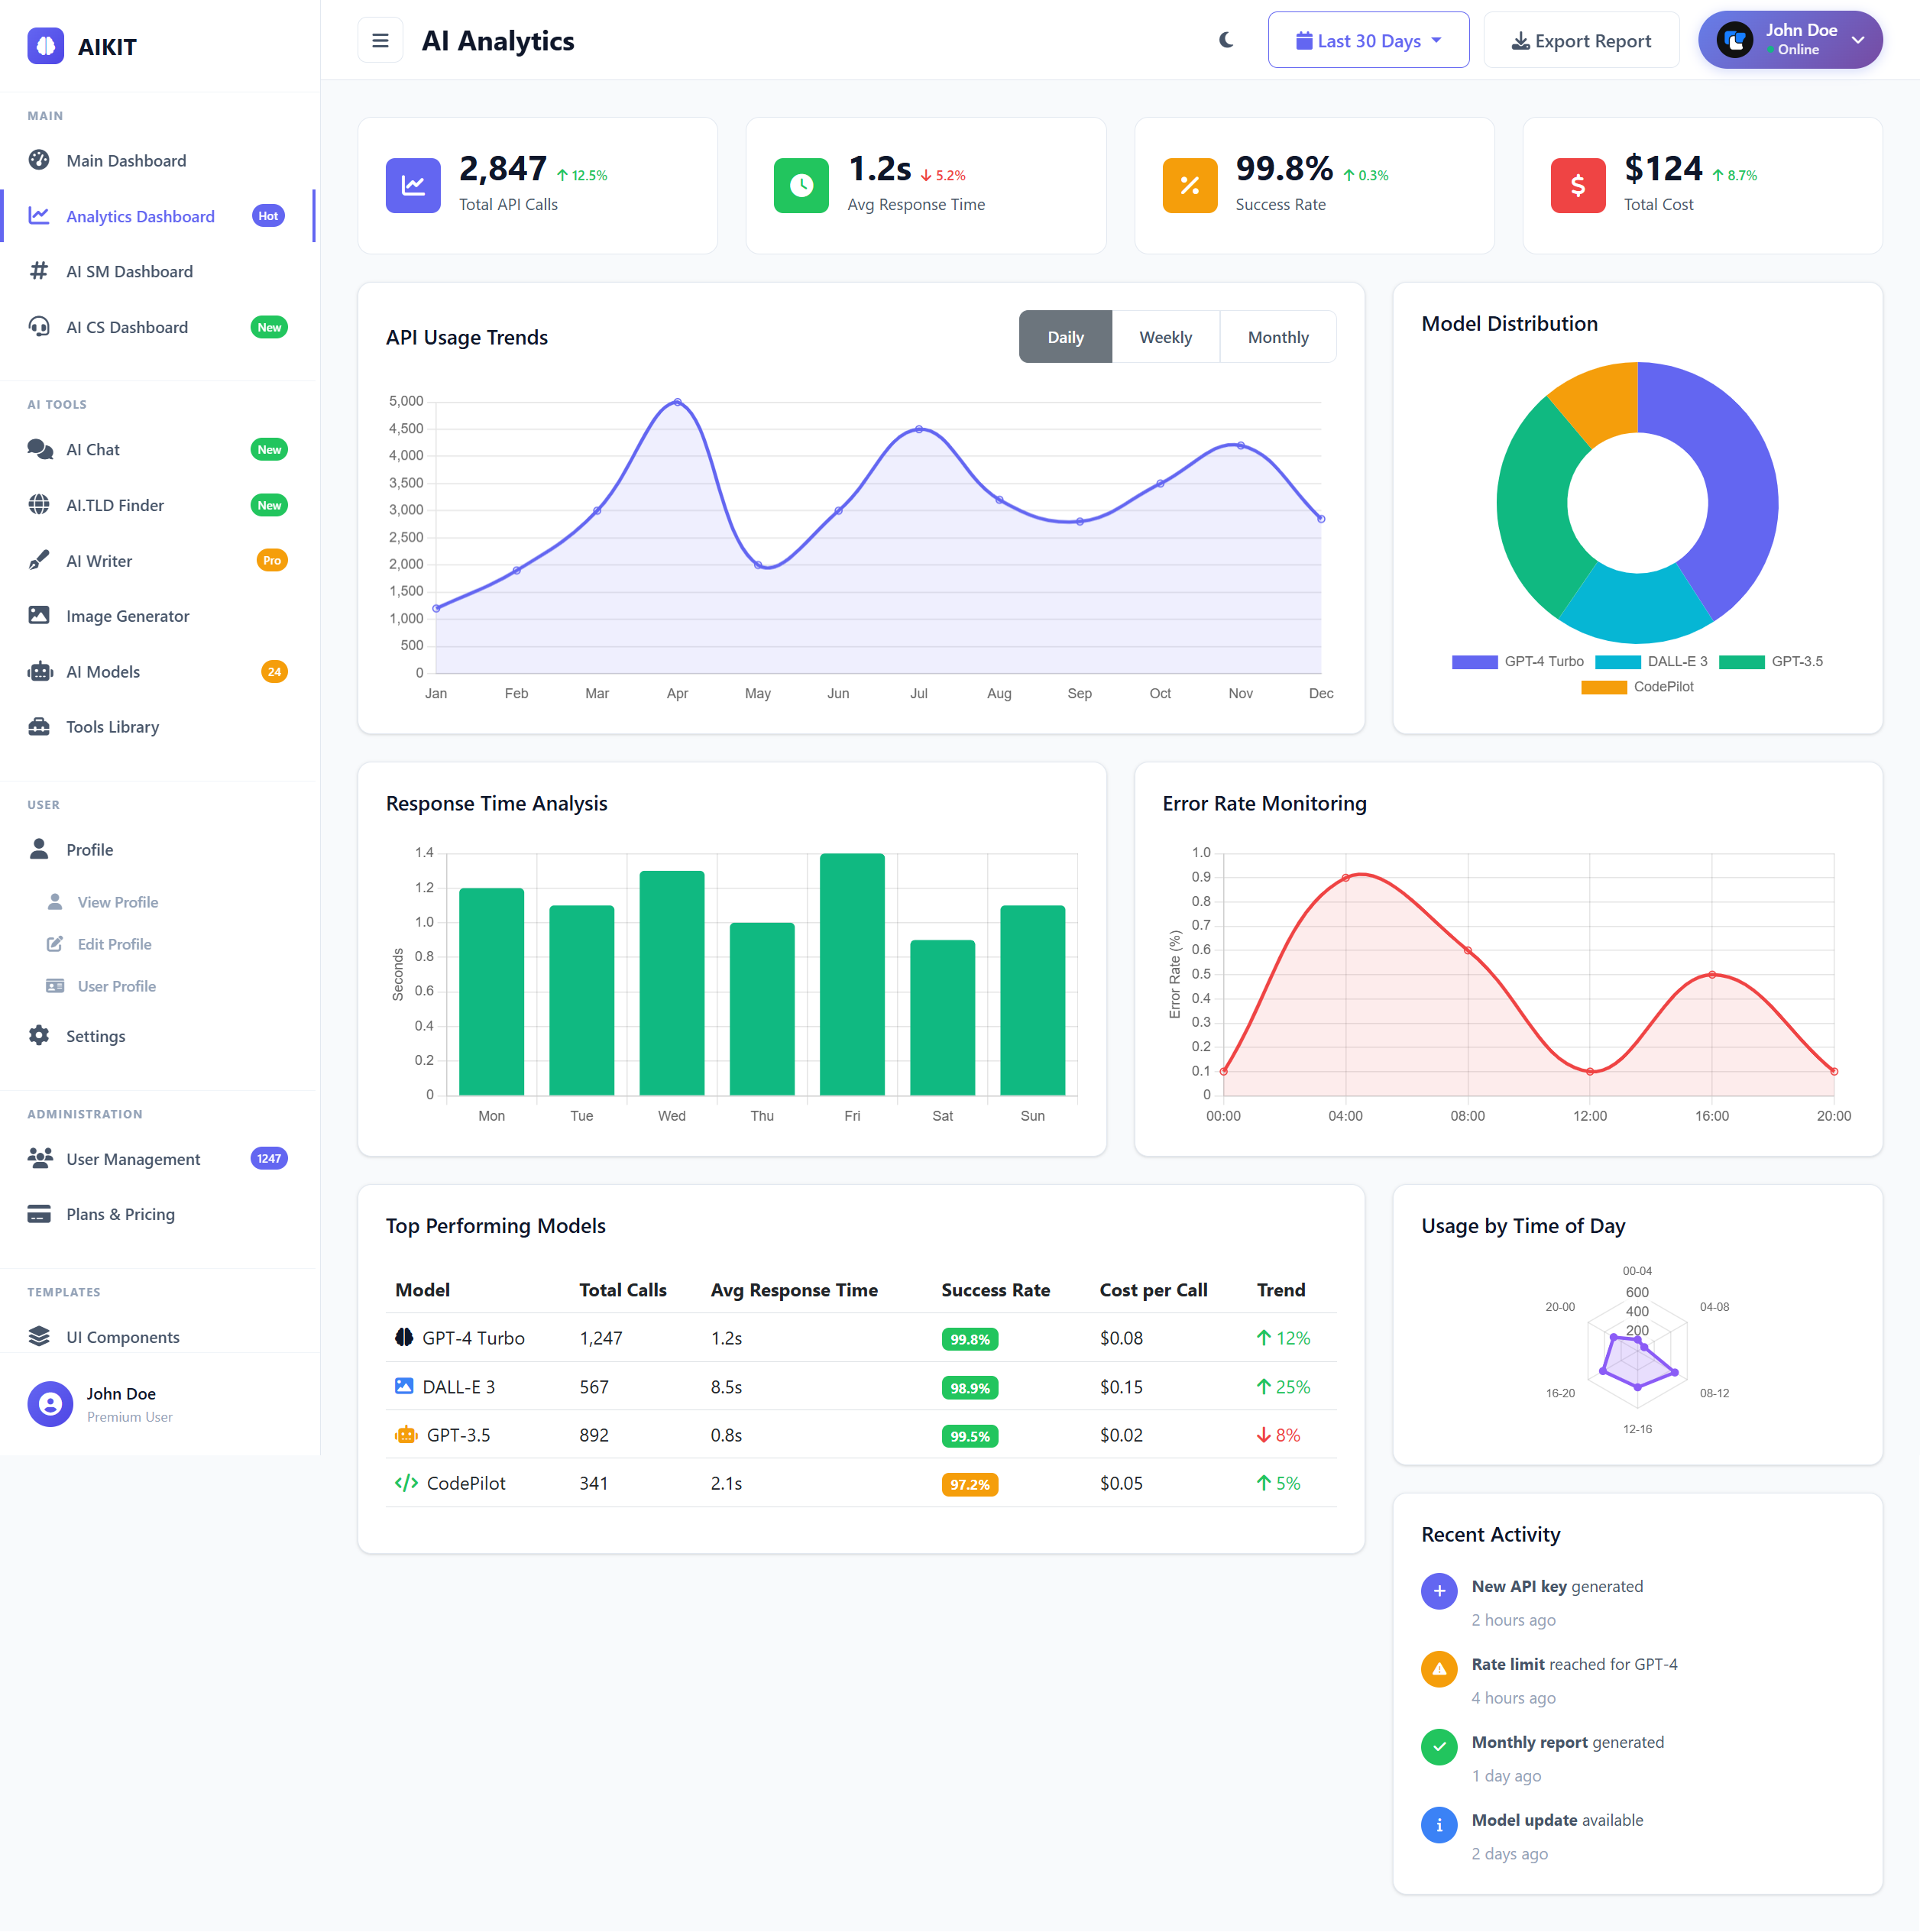Open AI Writer pen icon
Image resolution: width=1920 pixels, height=1932 pixels.
(x=39, y=561)
